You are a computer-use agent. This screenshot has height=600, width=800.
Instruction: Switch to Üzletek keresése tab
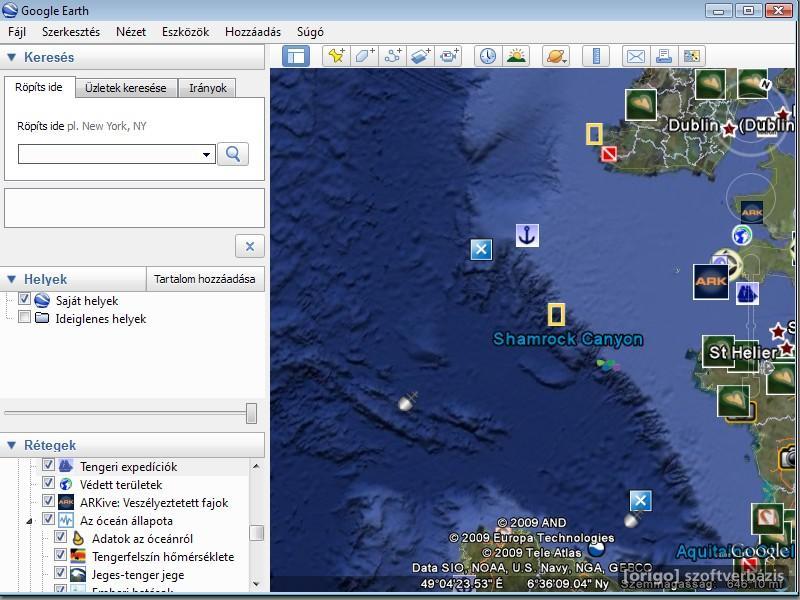pyautogui.click(x=126, y=88)
